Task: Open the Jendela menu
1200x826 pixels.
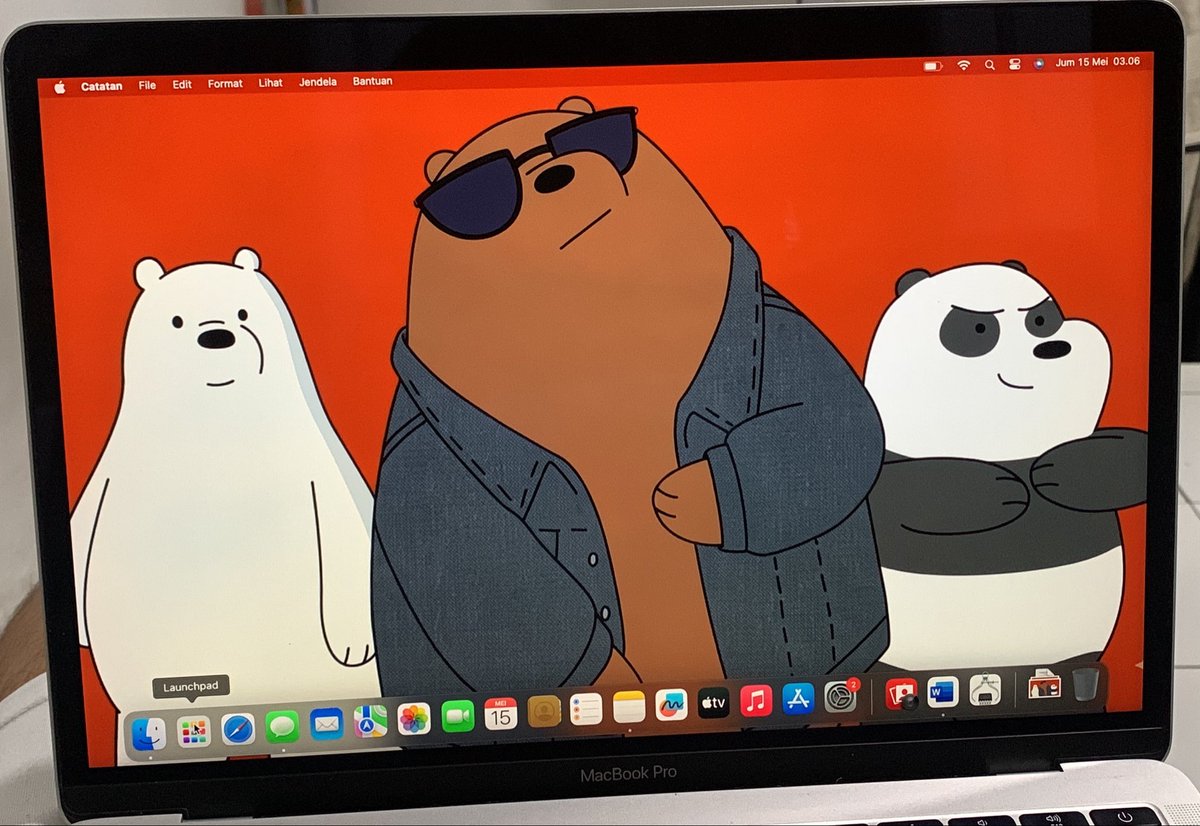Action: [318, 82]
